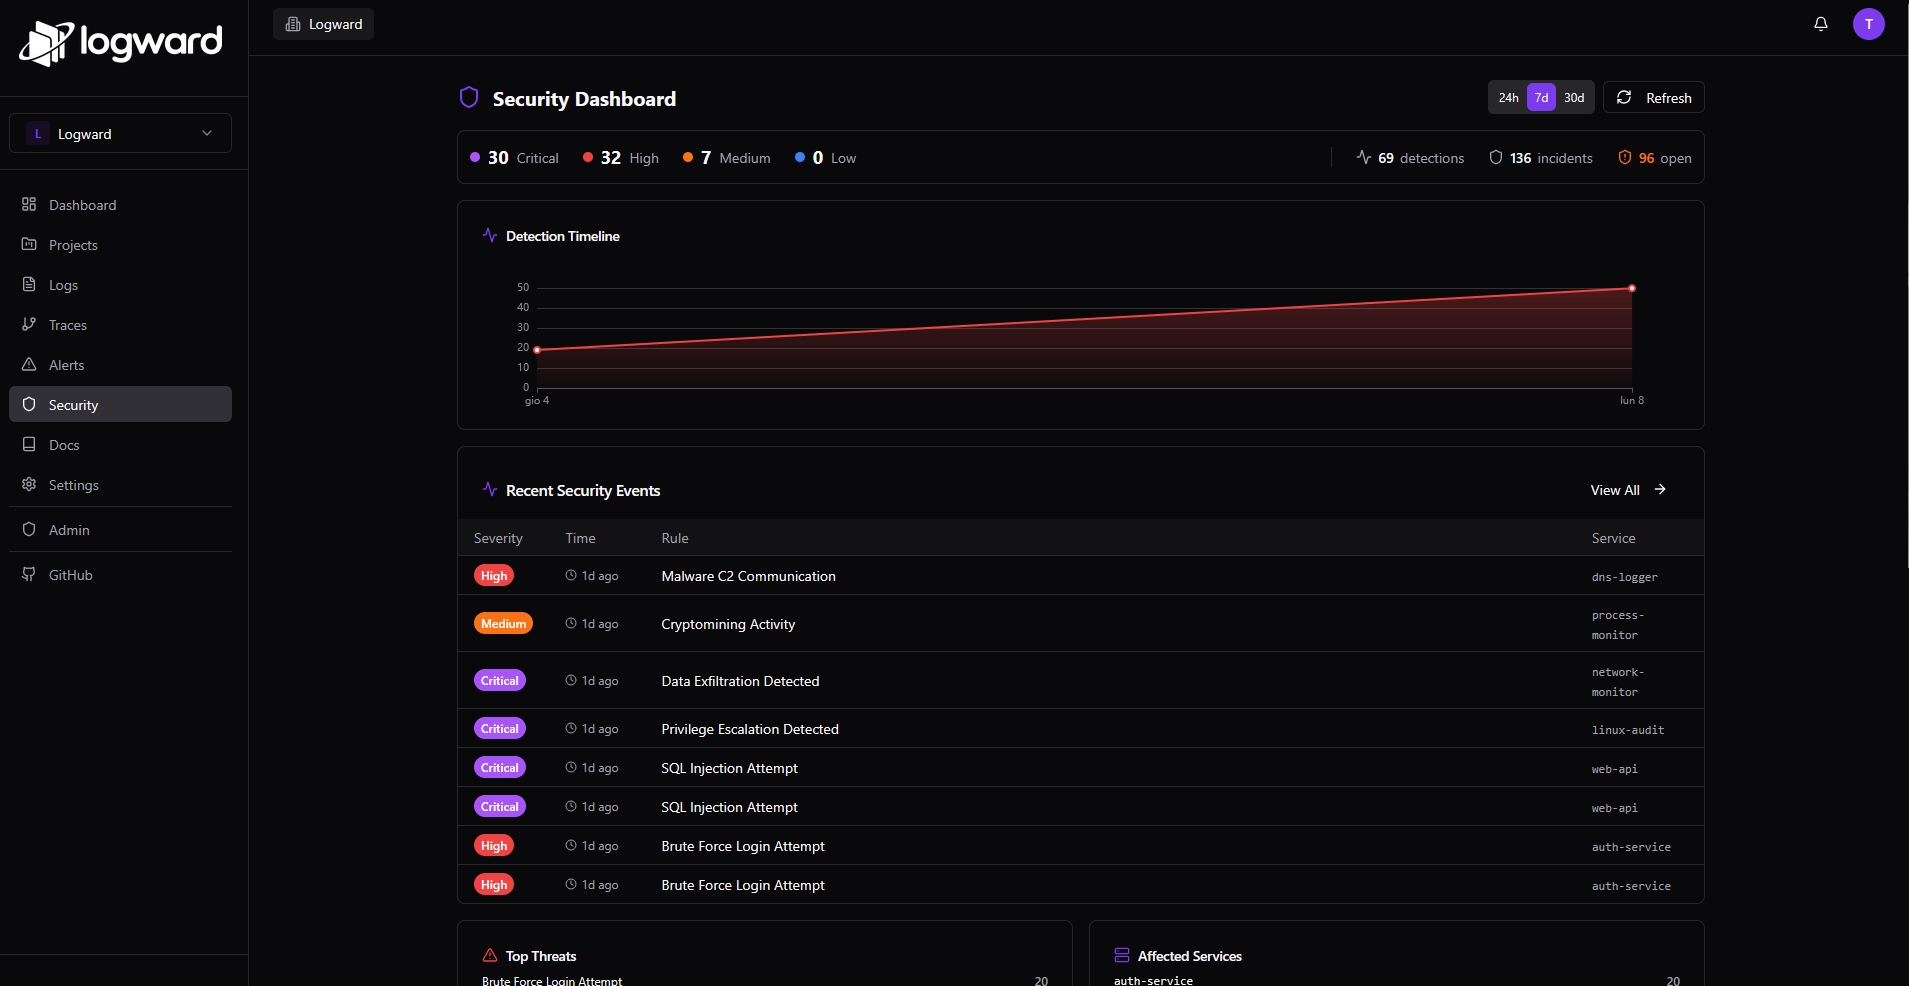Open the Logward organization dropdown
1909x986 pixels.
click(x=120, y=133)
